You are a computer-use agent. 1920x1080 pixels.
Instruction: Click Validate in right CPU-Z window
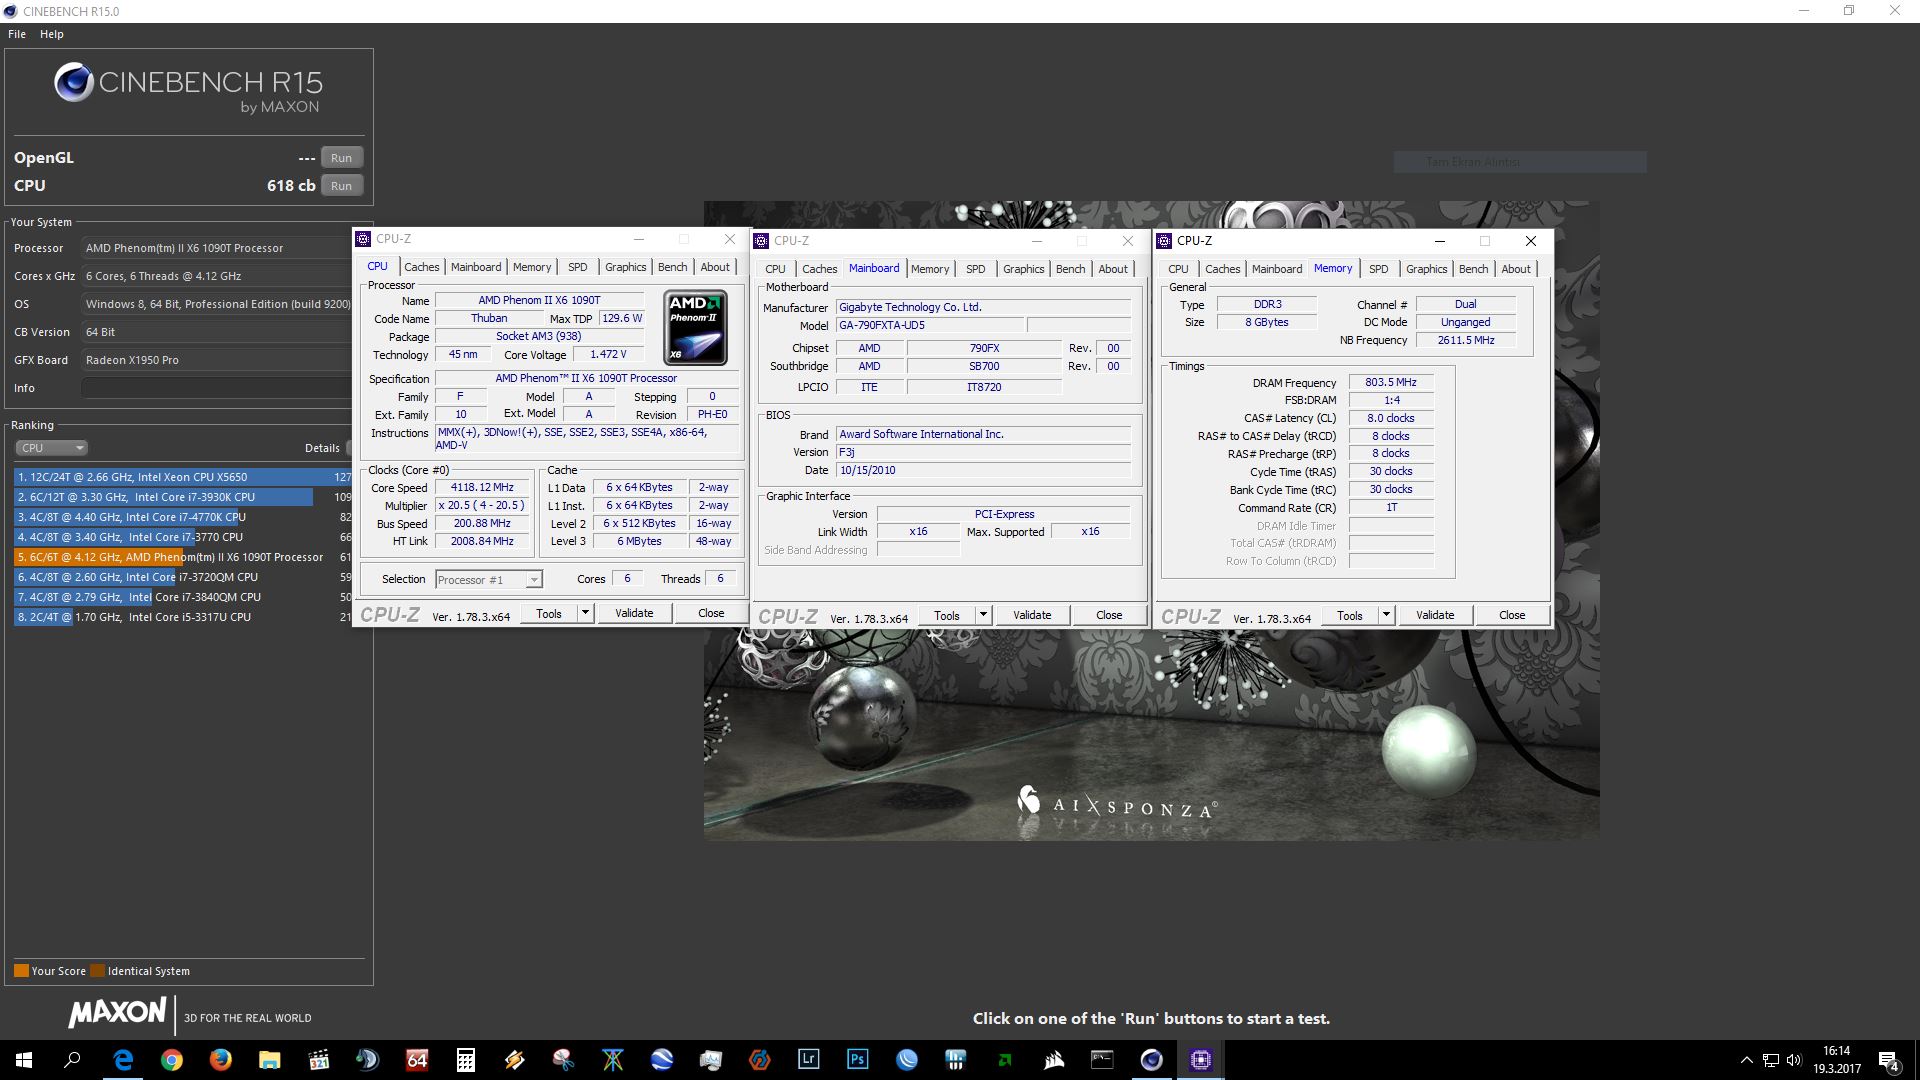(x=1435, y=616)
